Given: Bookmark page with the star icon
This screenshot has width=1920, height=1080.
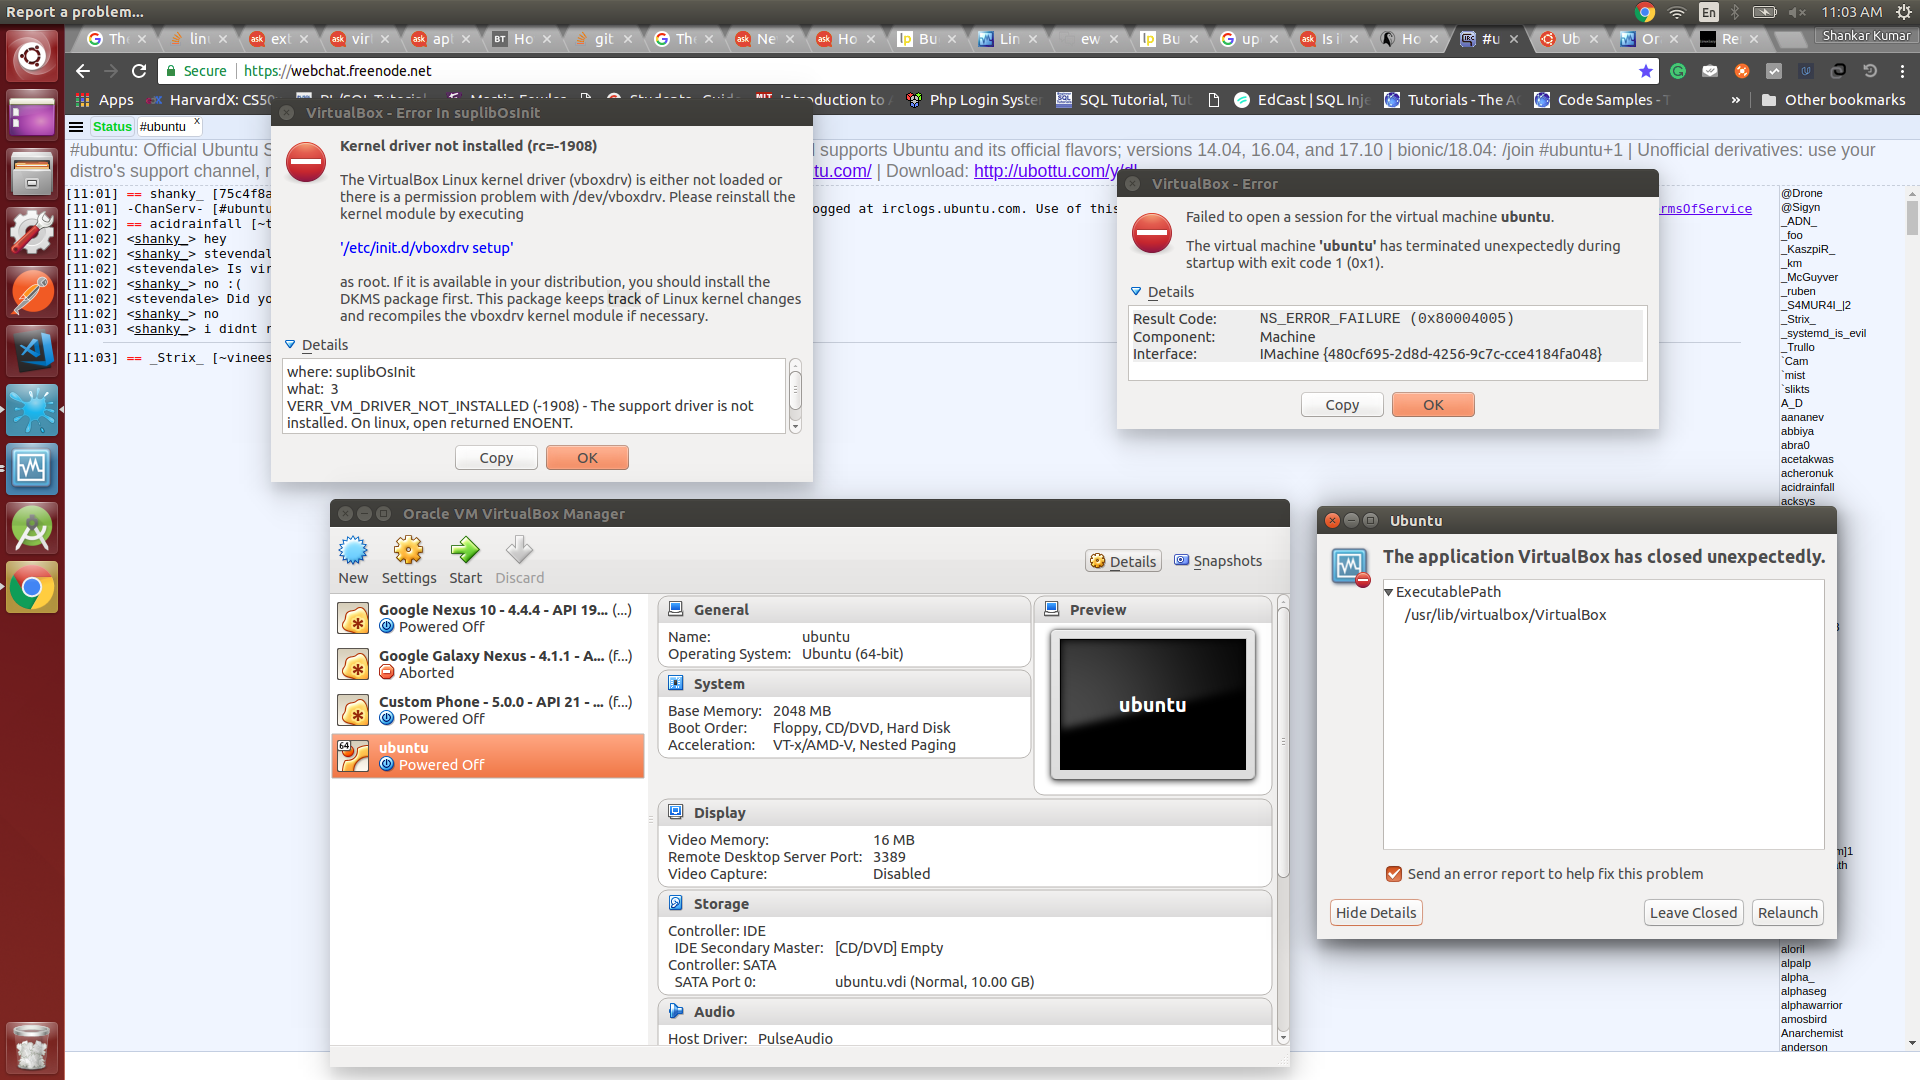Looking at the screenshot, I should (1645, 71).
